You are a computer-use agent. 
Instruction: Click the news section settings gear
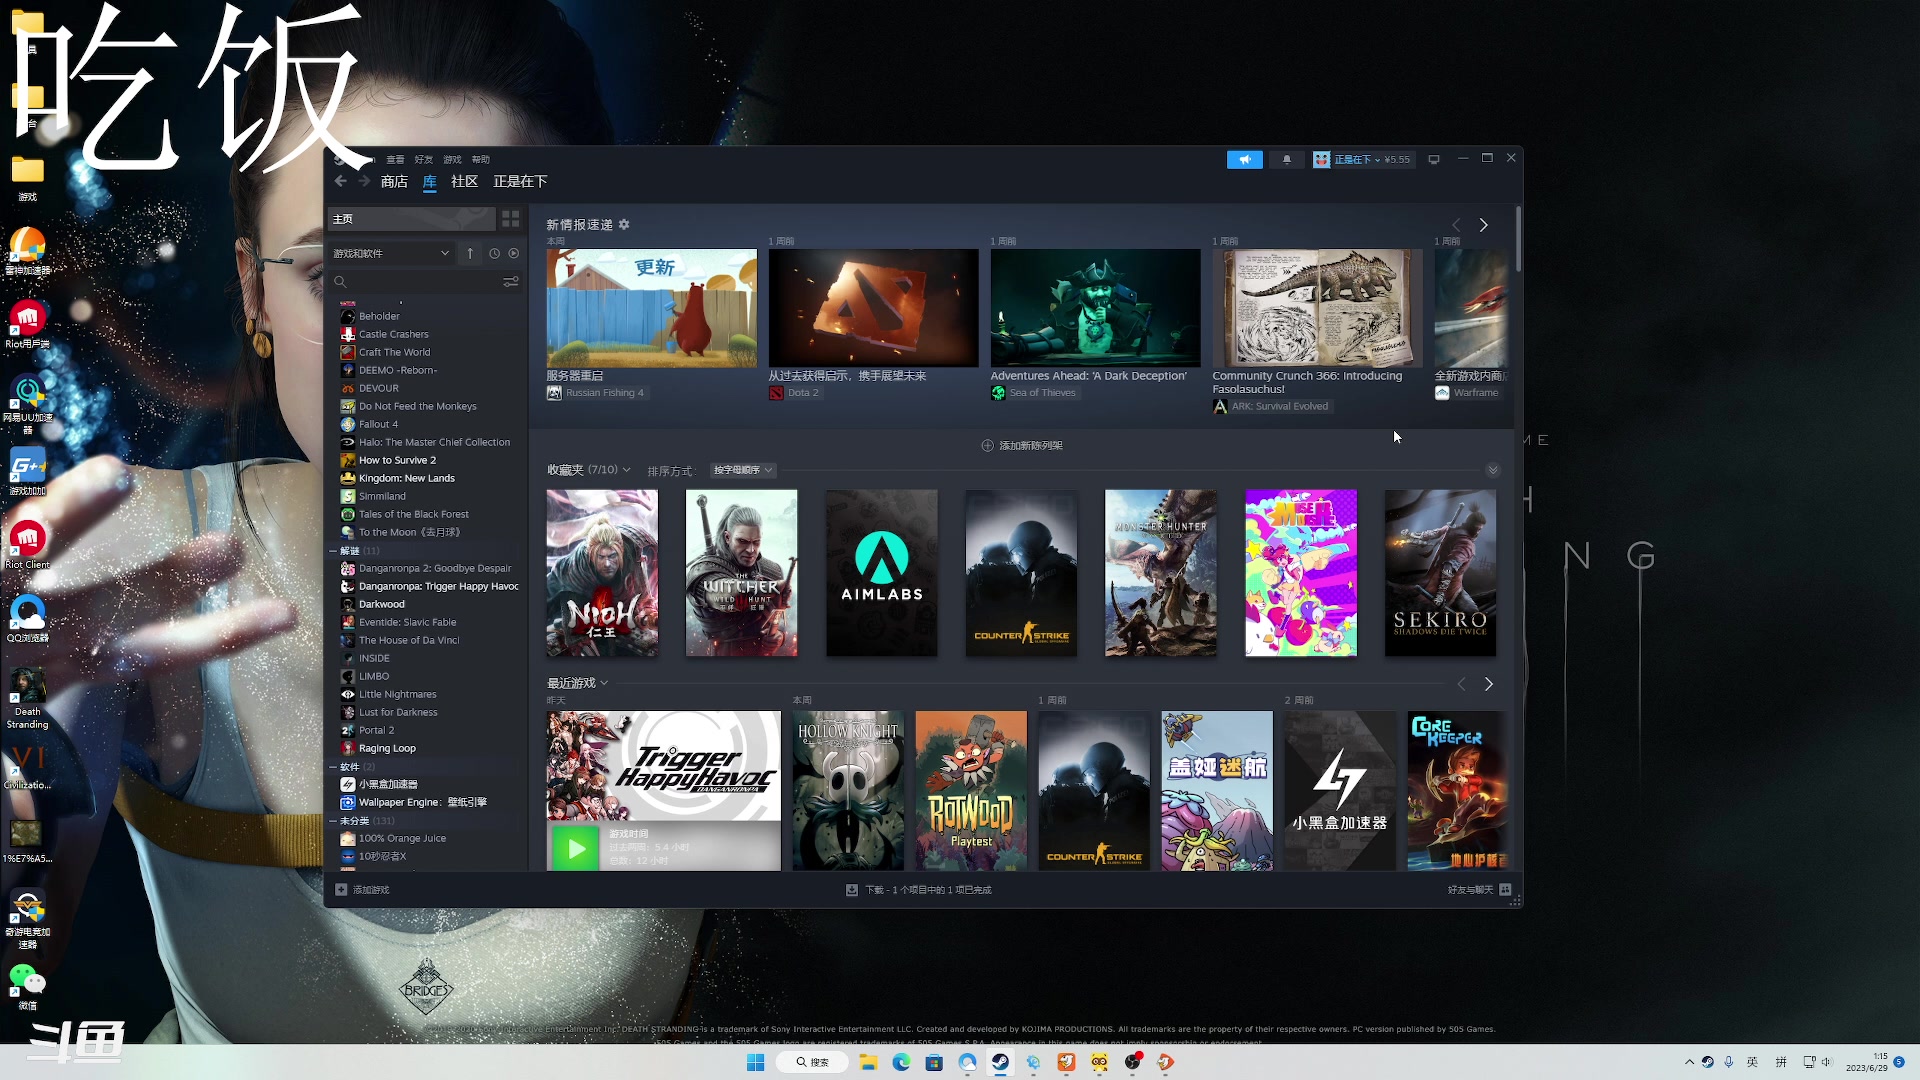pos(624,225)
